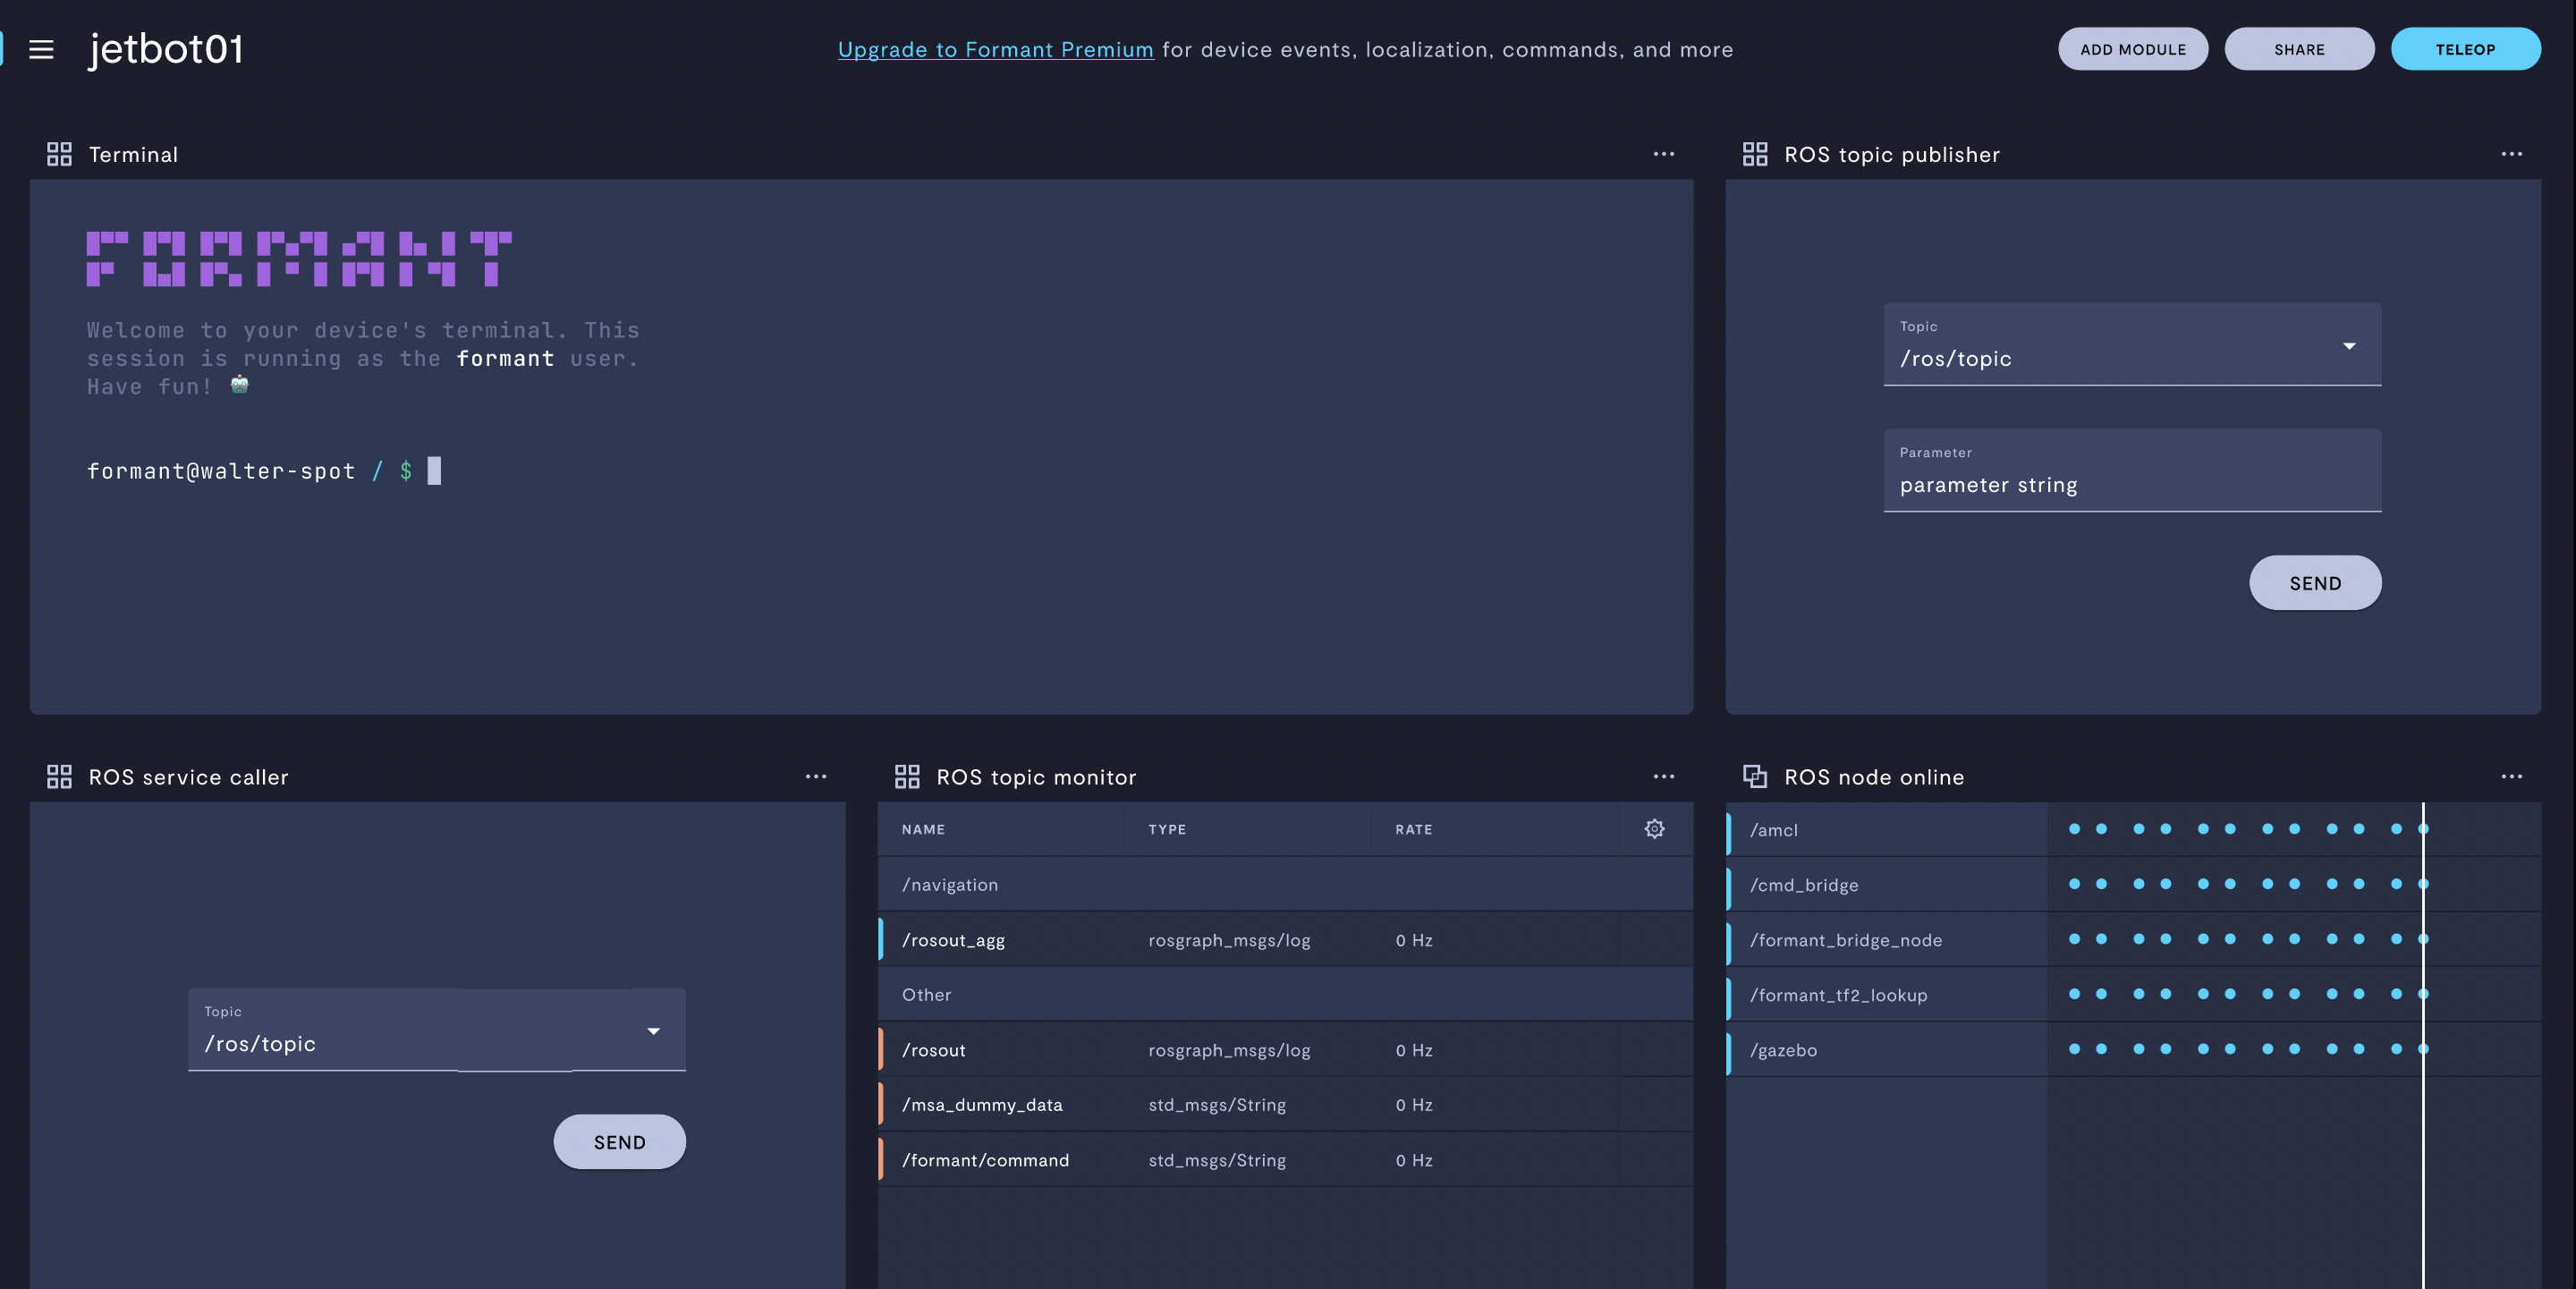Expand service caller Topic dropdown
The width and height of the screenshot is (2576, 1289).
(653, 1031)
